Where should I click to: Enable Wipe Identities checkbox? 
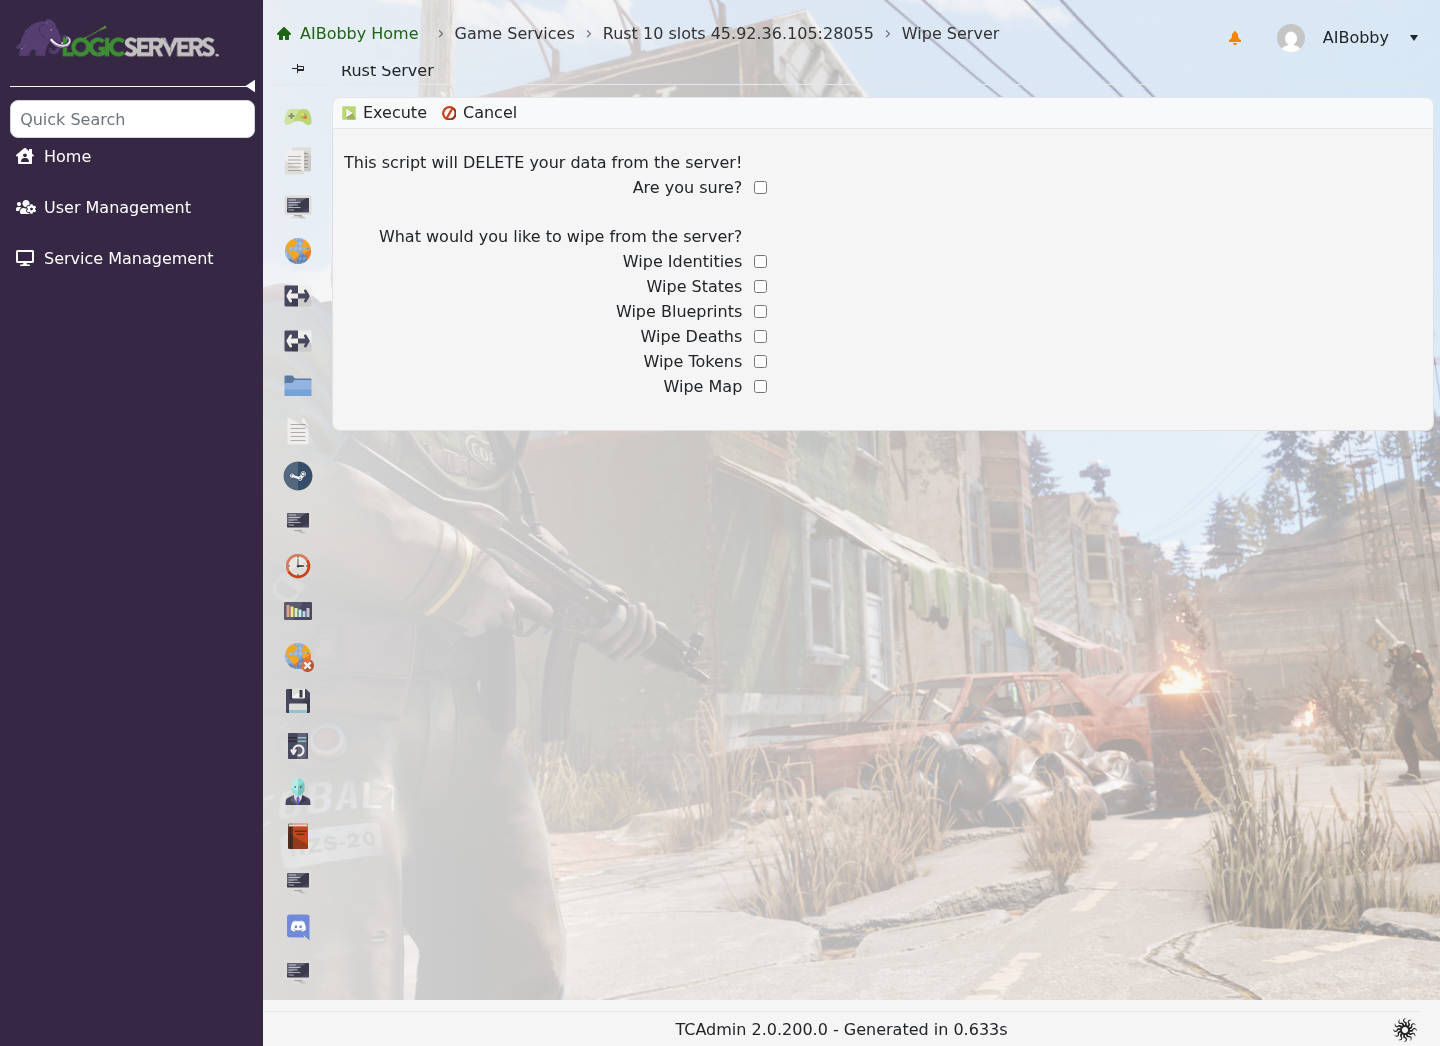click(760, 261)
